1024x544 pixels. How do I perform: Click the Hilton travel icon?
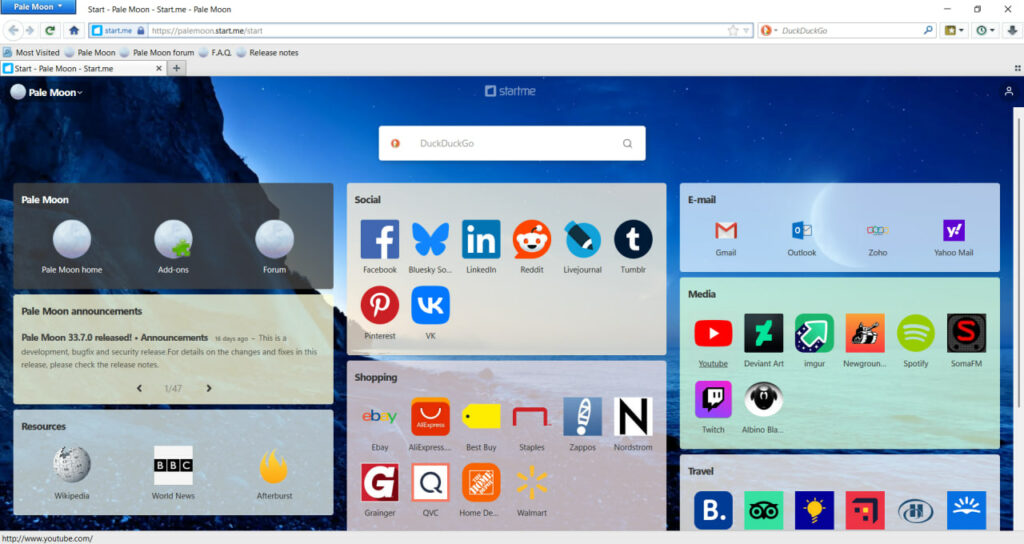coord(916,510)
